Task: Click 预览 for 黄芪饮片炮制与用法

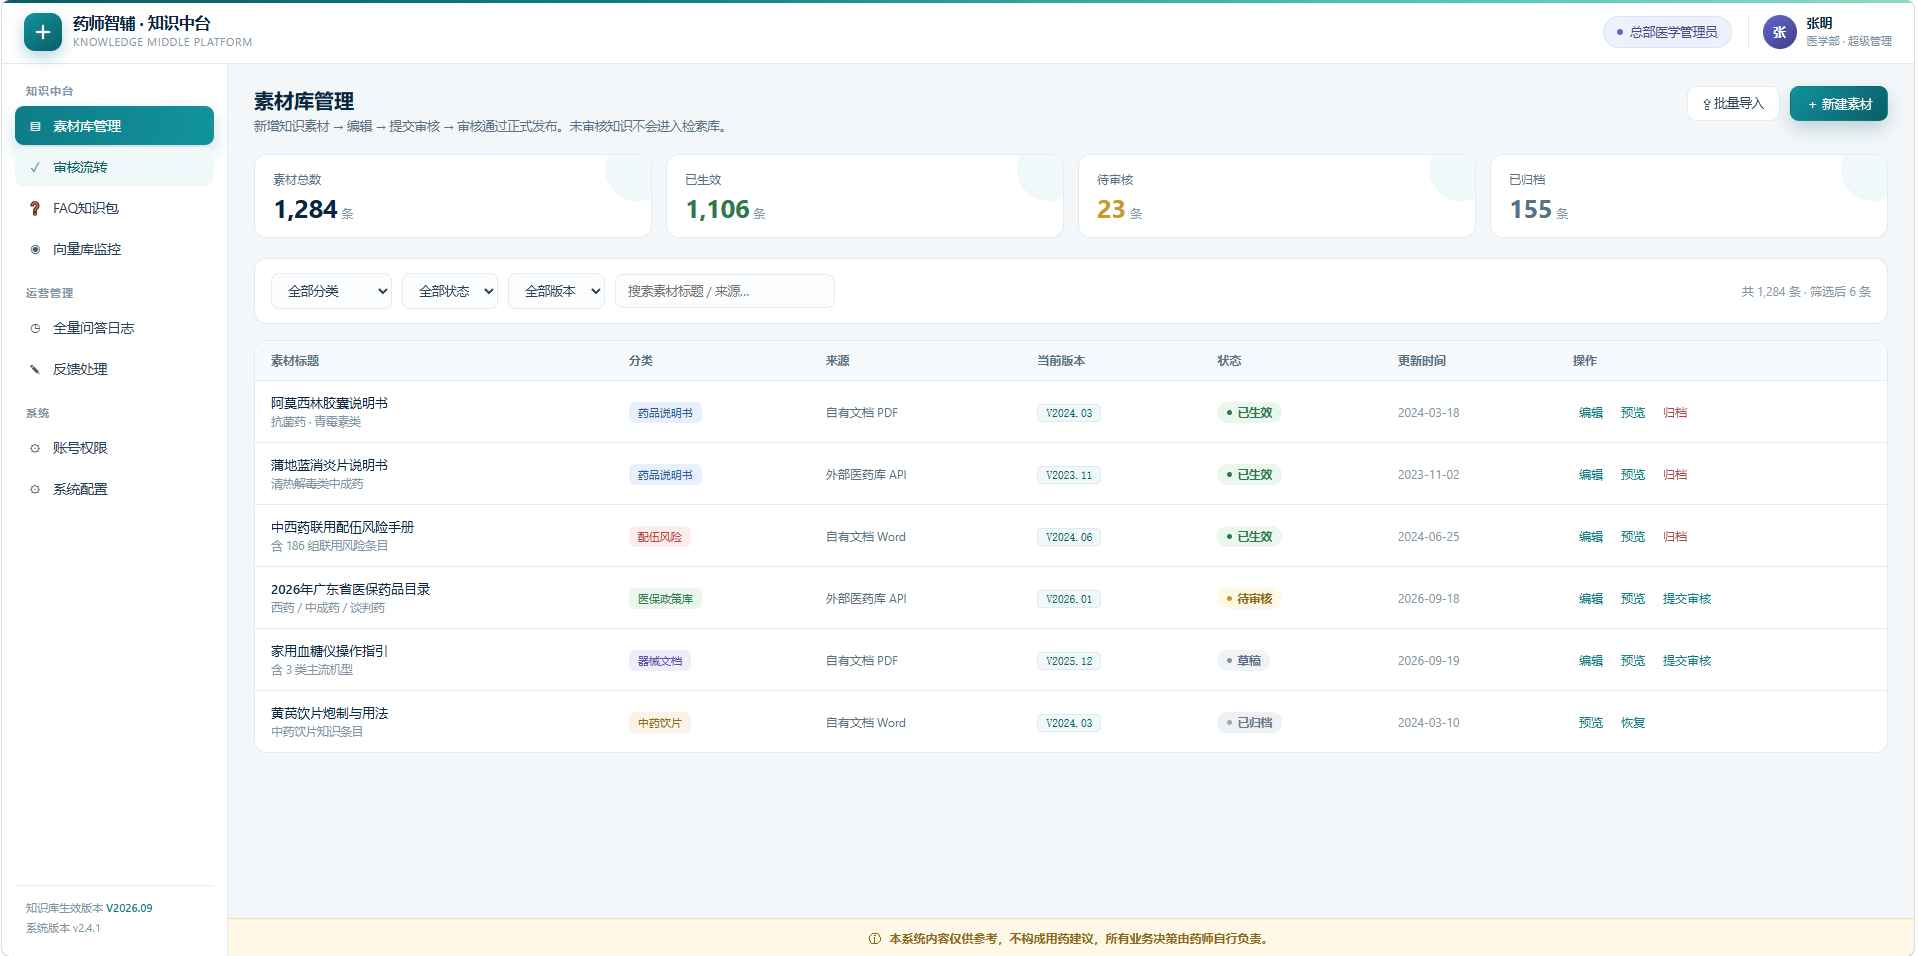Action: pyautogui.click(x=1590, y=723)
